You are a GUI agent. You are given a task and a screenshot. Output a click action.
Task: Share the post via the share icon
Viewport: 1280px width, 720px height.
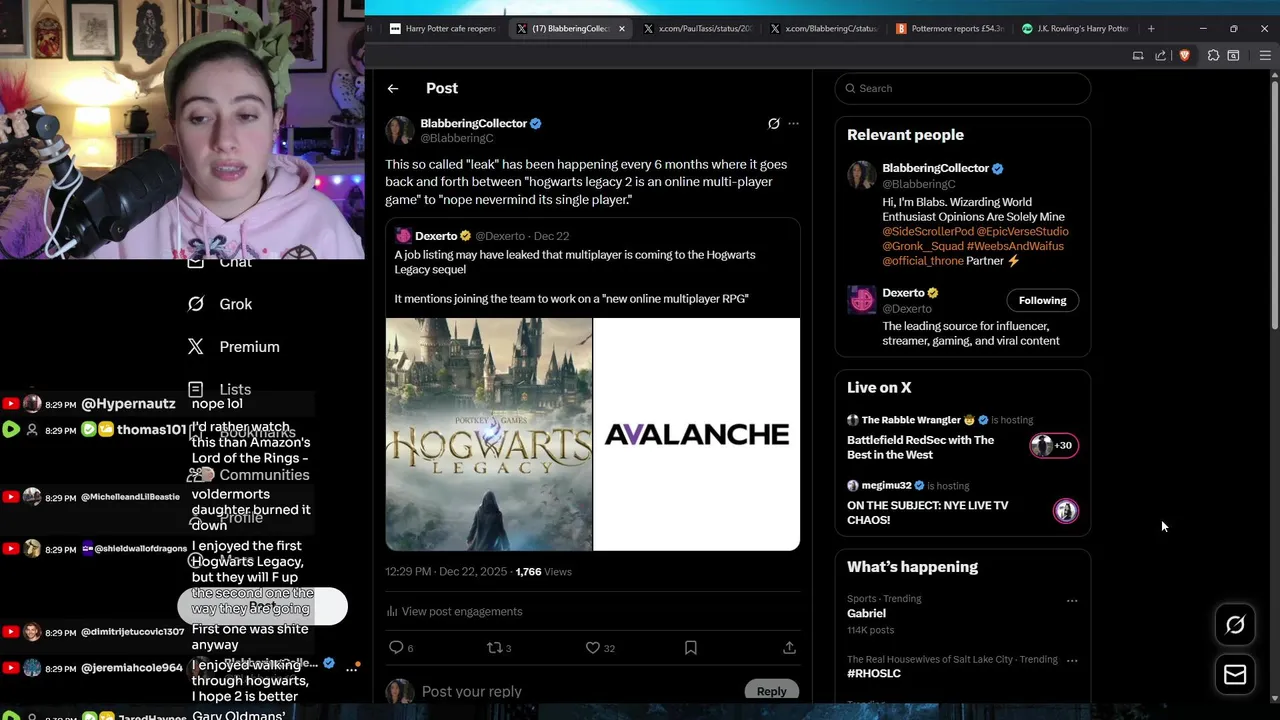click(x=789, y=648)
